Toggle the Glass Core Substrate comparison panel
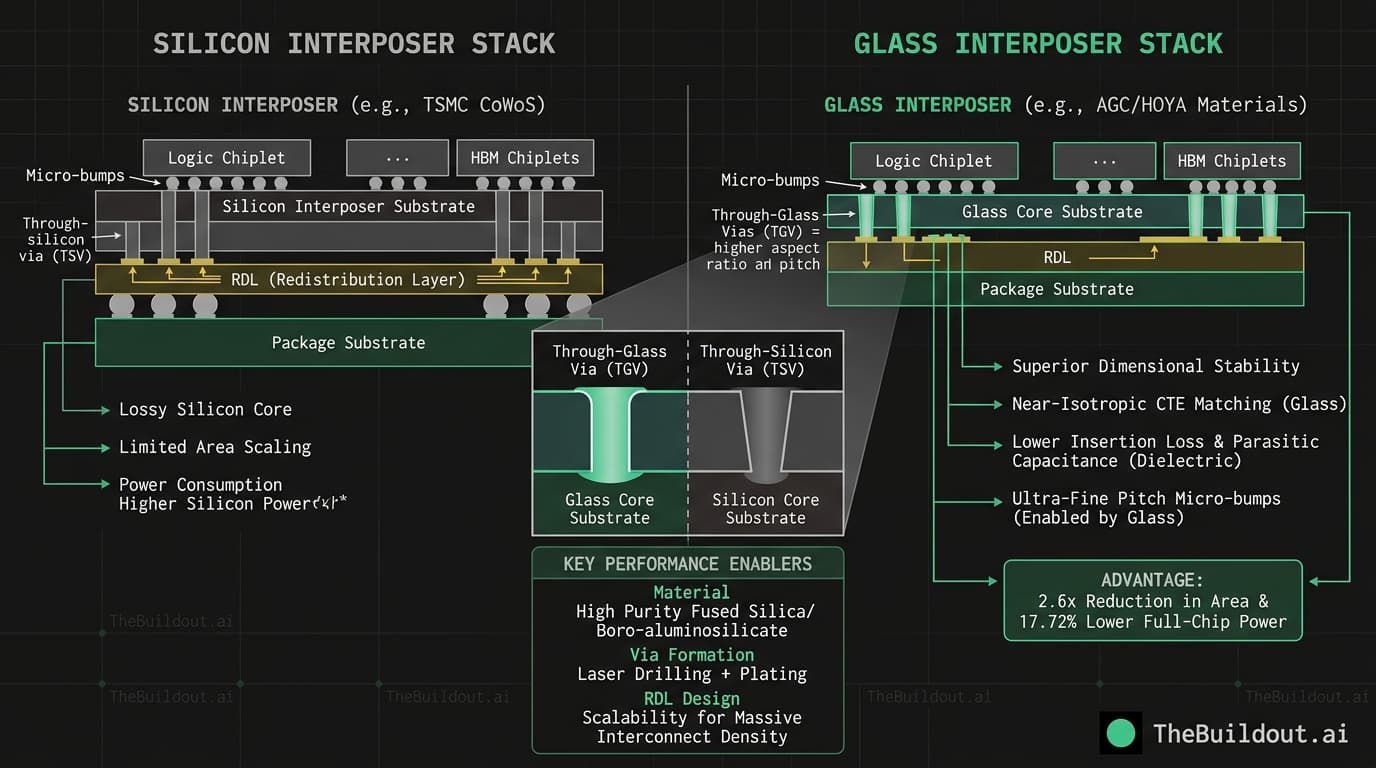The width and height of the screenshot is (1376, 768). pos(610,509)
